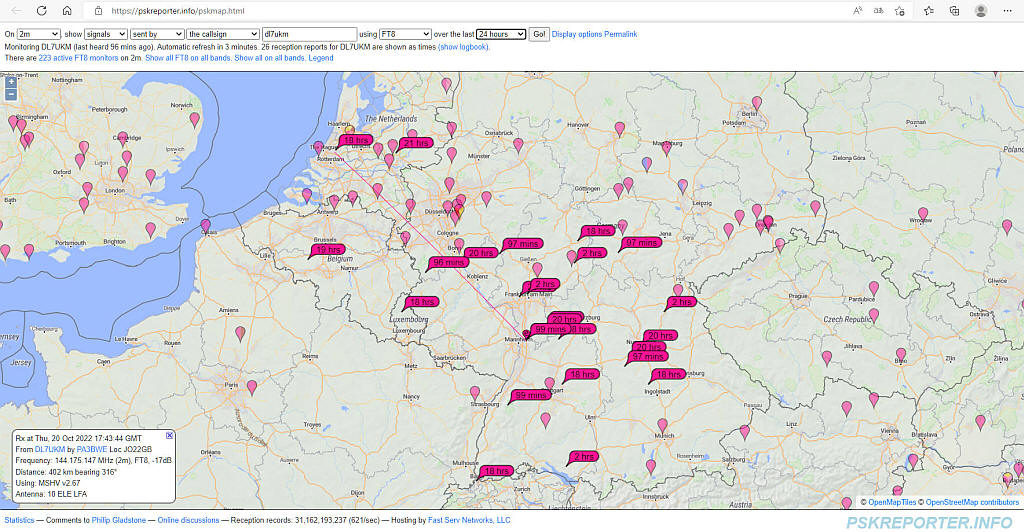Image resolution: width=1024 pixels, height=532 pixels.
Task: Open the "sent by" direction dropdown
Action: pos(157,34)
